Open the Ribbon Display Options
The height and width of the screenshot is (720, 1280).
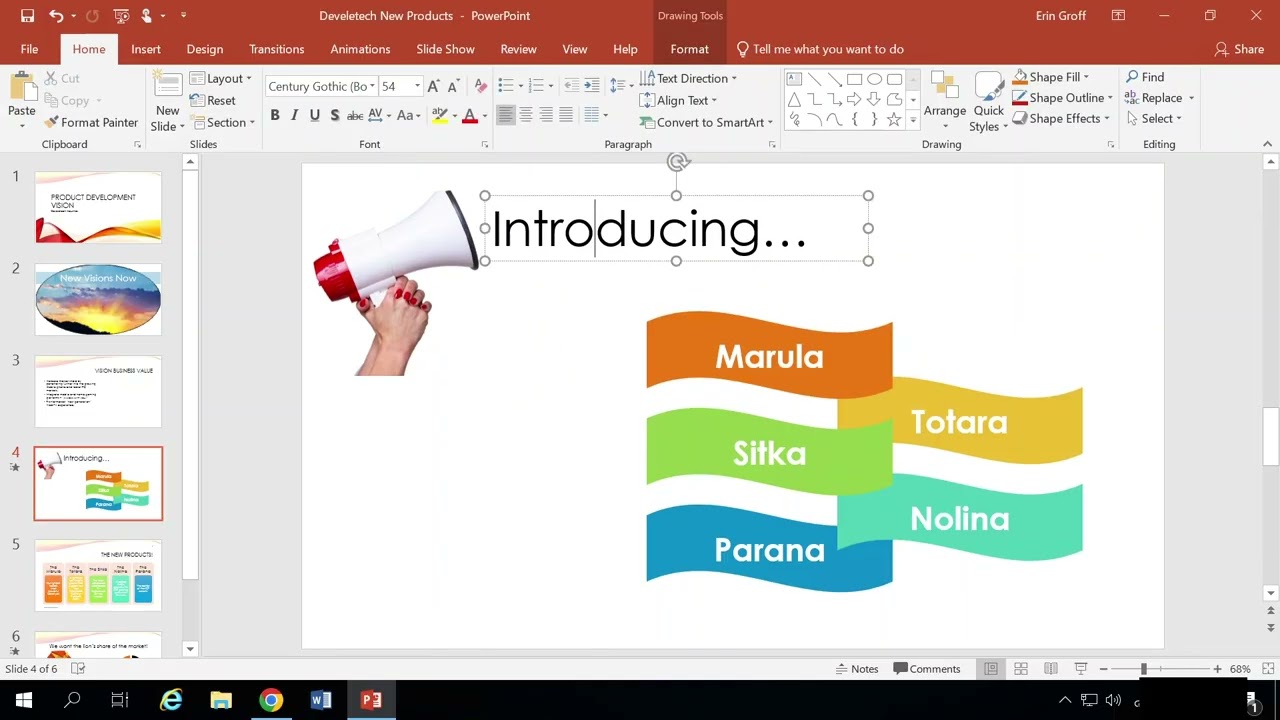click(1118, 16)
